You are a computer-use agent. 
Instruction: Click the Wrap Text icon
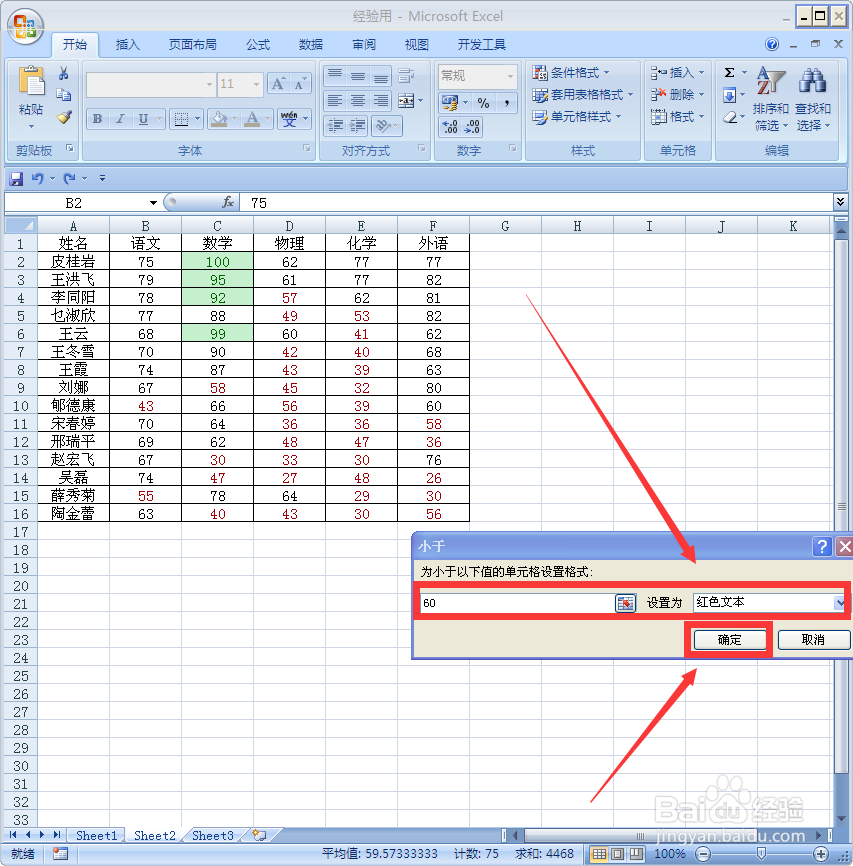click(407, 76)
